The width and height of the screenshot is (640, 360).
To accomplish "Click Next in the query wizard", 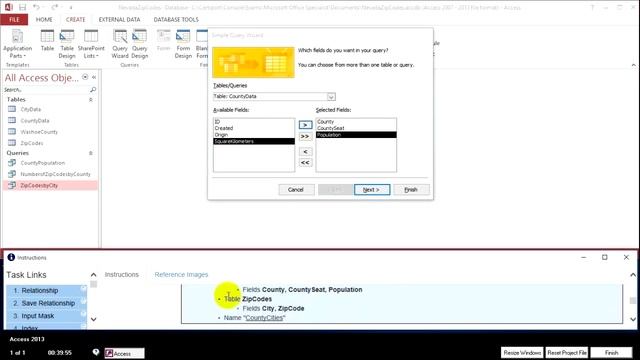I will (372, 190).
